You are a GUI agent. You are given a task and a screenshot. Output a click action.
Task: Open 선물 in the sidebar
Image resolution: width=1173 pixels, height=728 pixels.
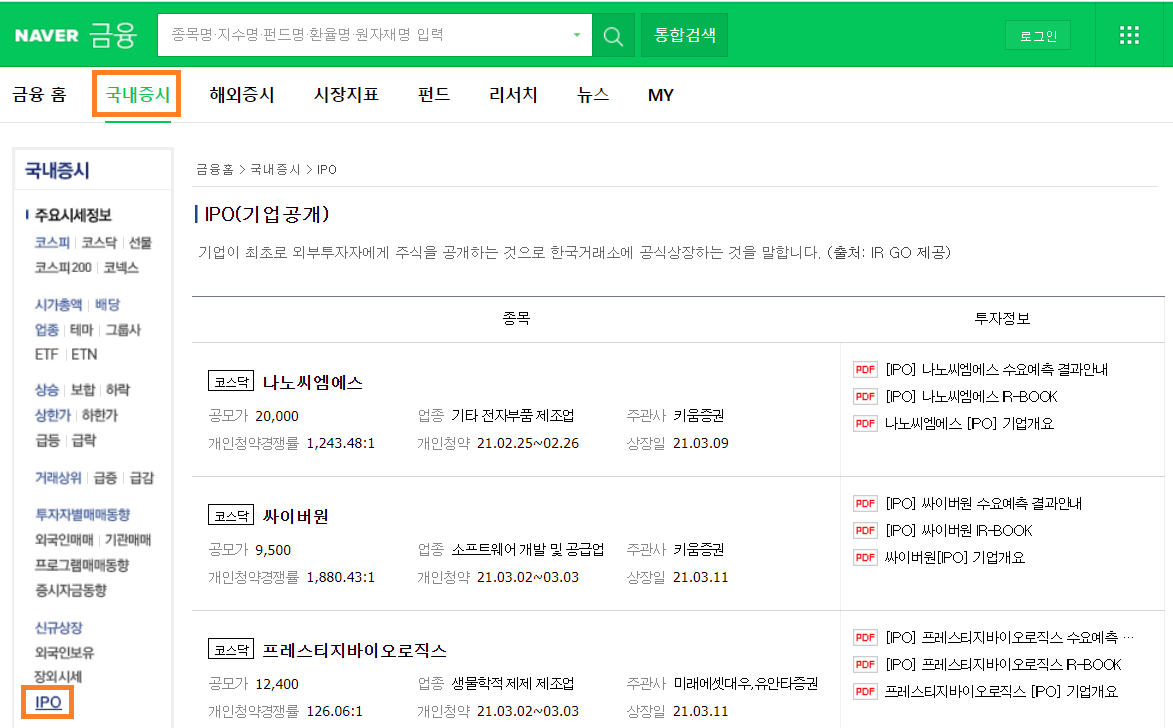pyautogui.click(x=140, y=242)
